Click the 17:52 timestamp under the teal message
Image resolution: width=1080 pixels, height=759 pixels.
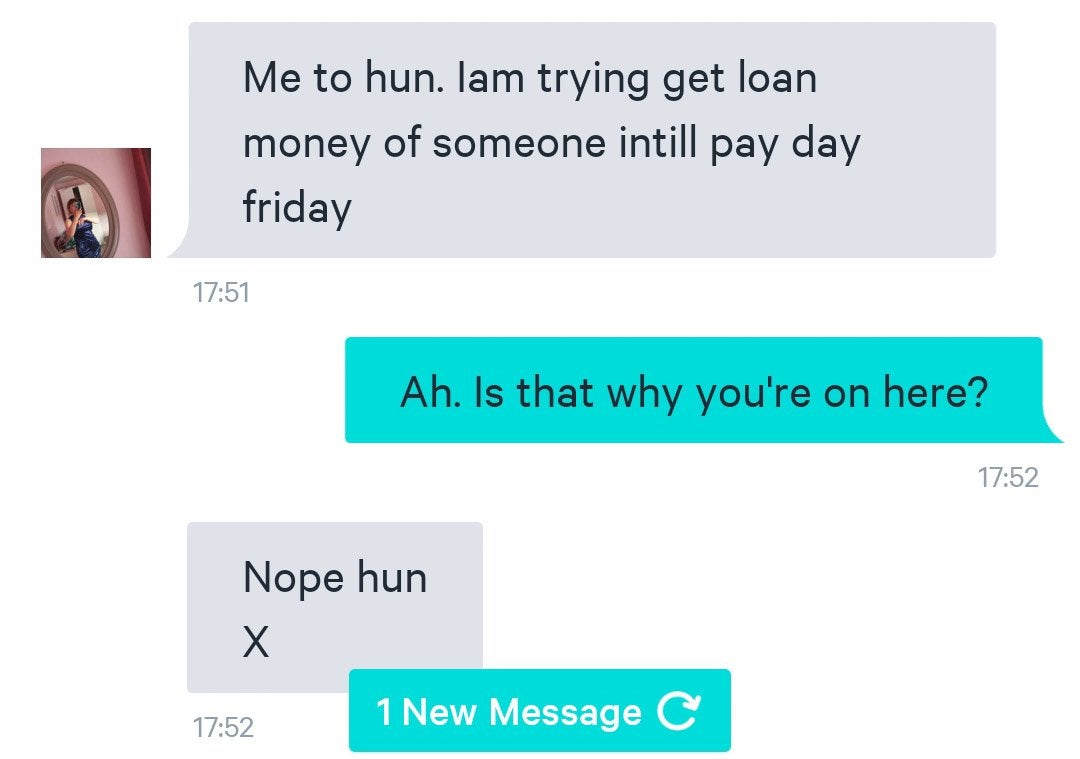pos(1008,477)
